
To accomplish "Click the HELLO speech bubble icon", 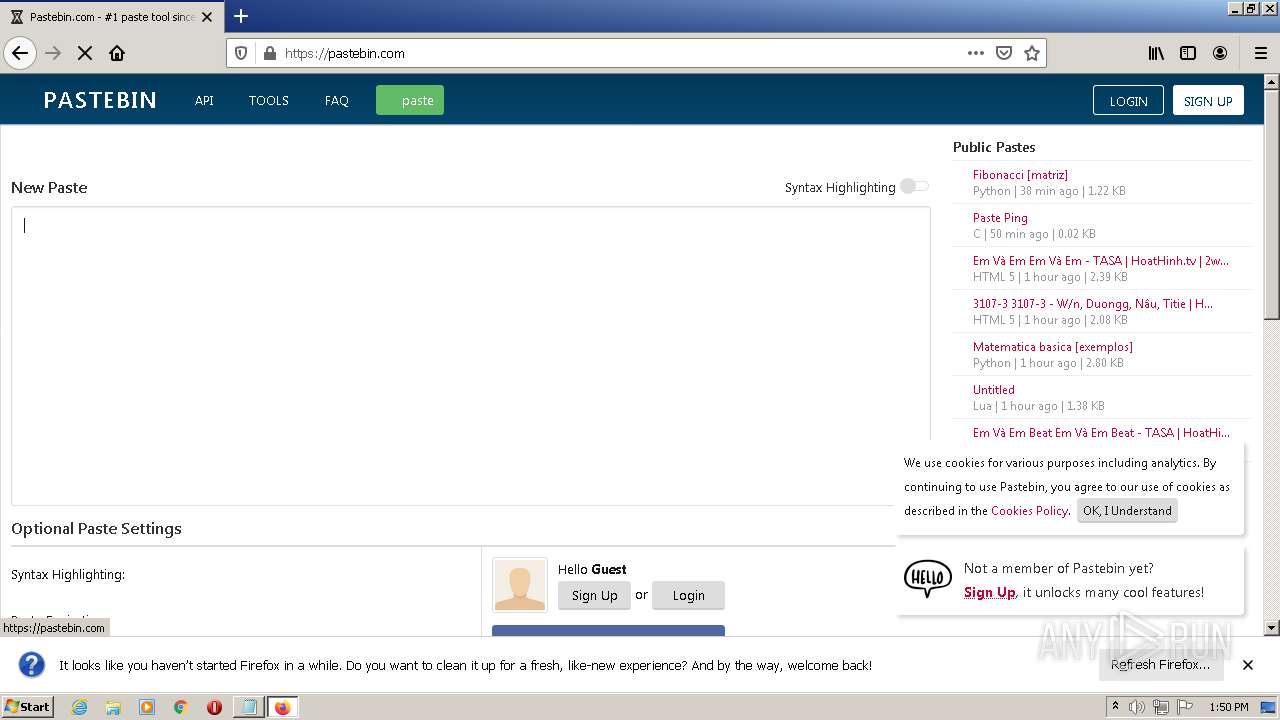I will click(928, 579).
